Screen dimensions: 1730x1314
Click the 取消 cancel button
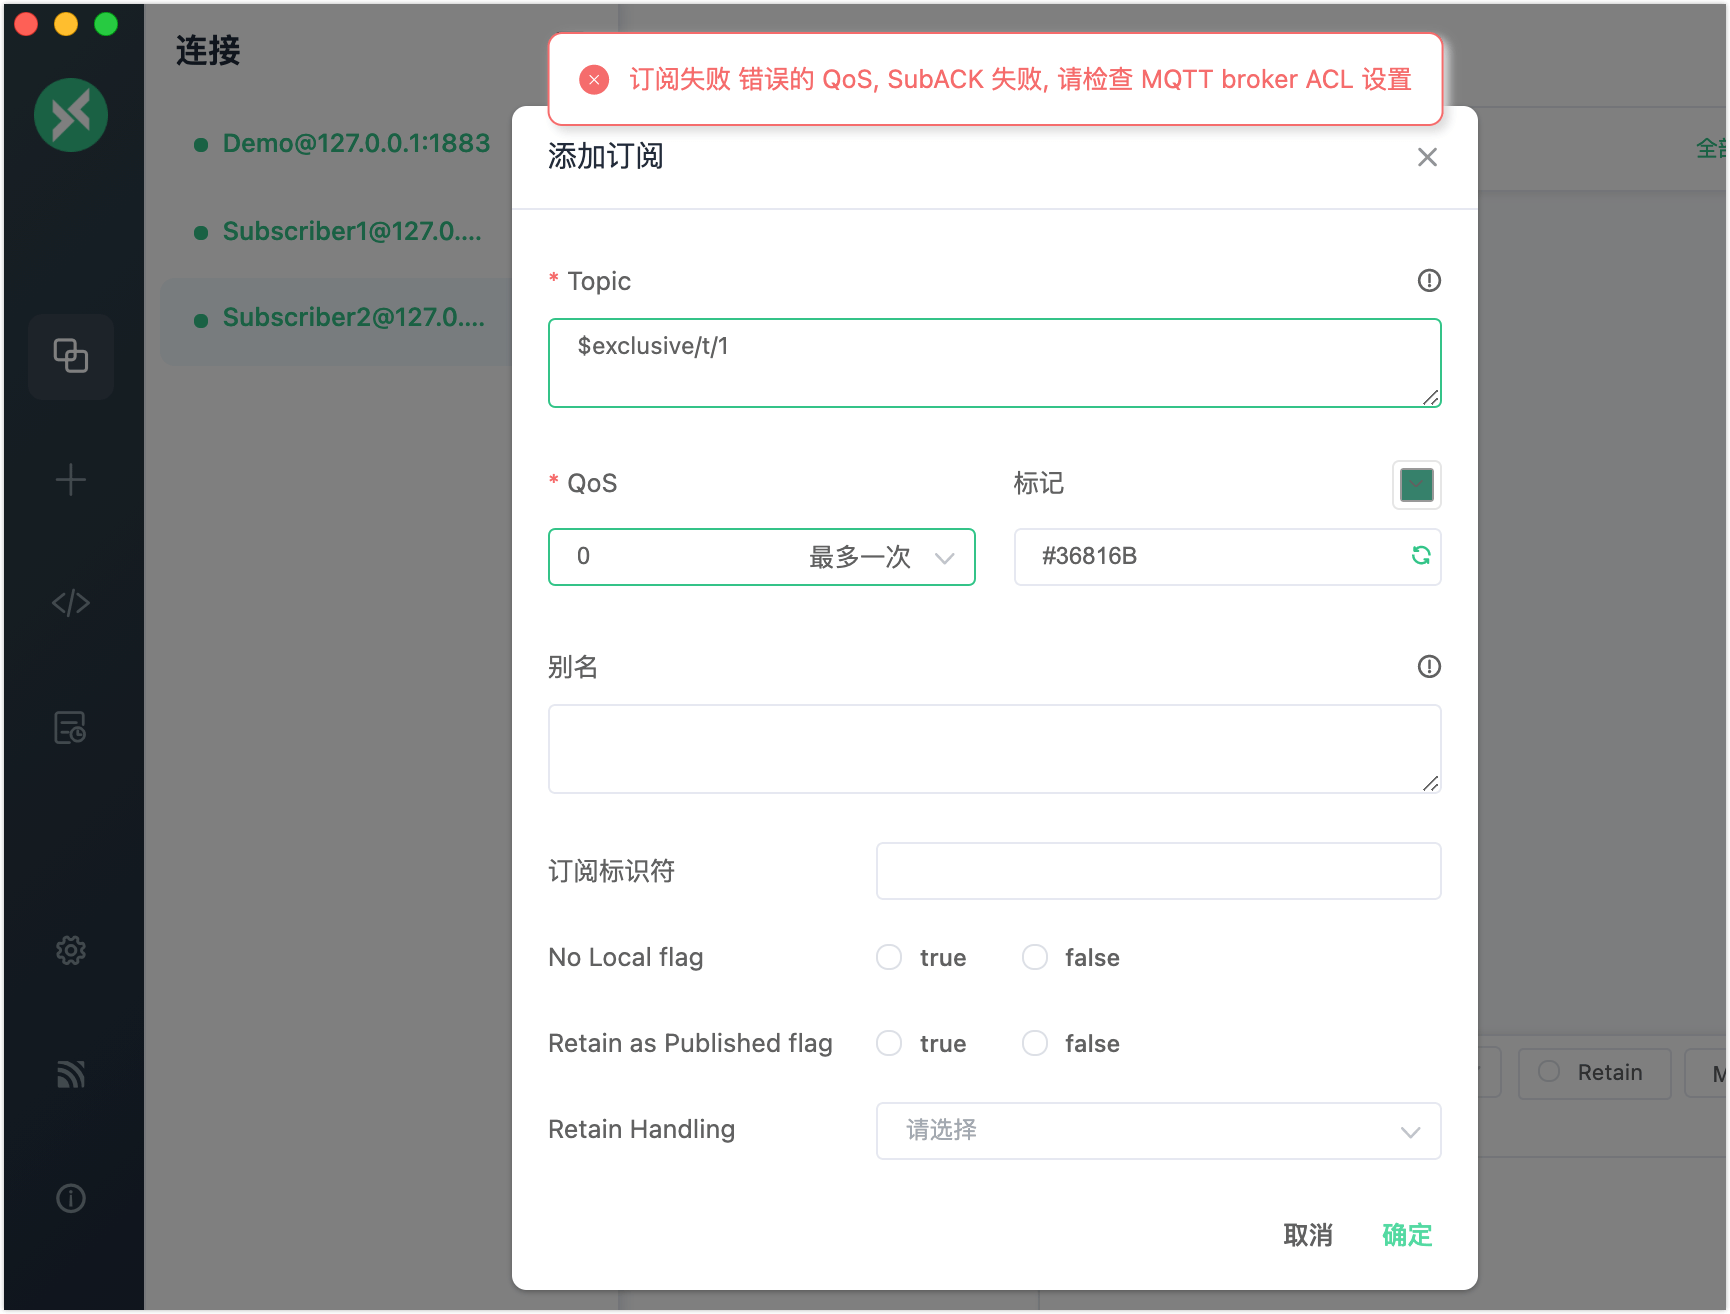pos(1307,1235)
